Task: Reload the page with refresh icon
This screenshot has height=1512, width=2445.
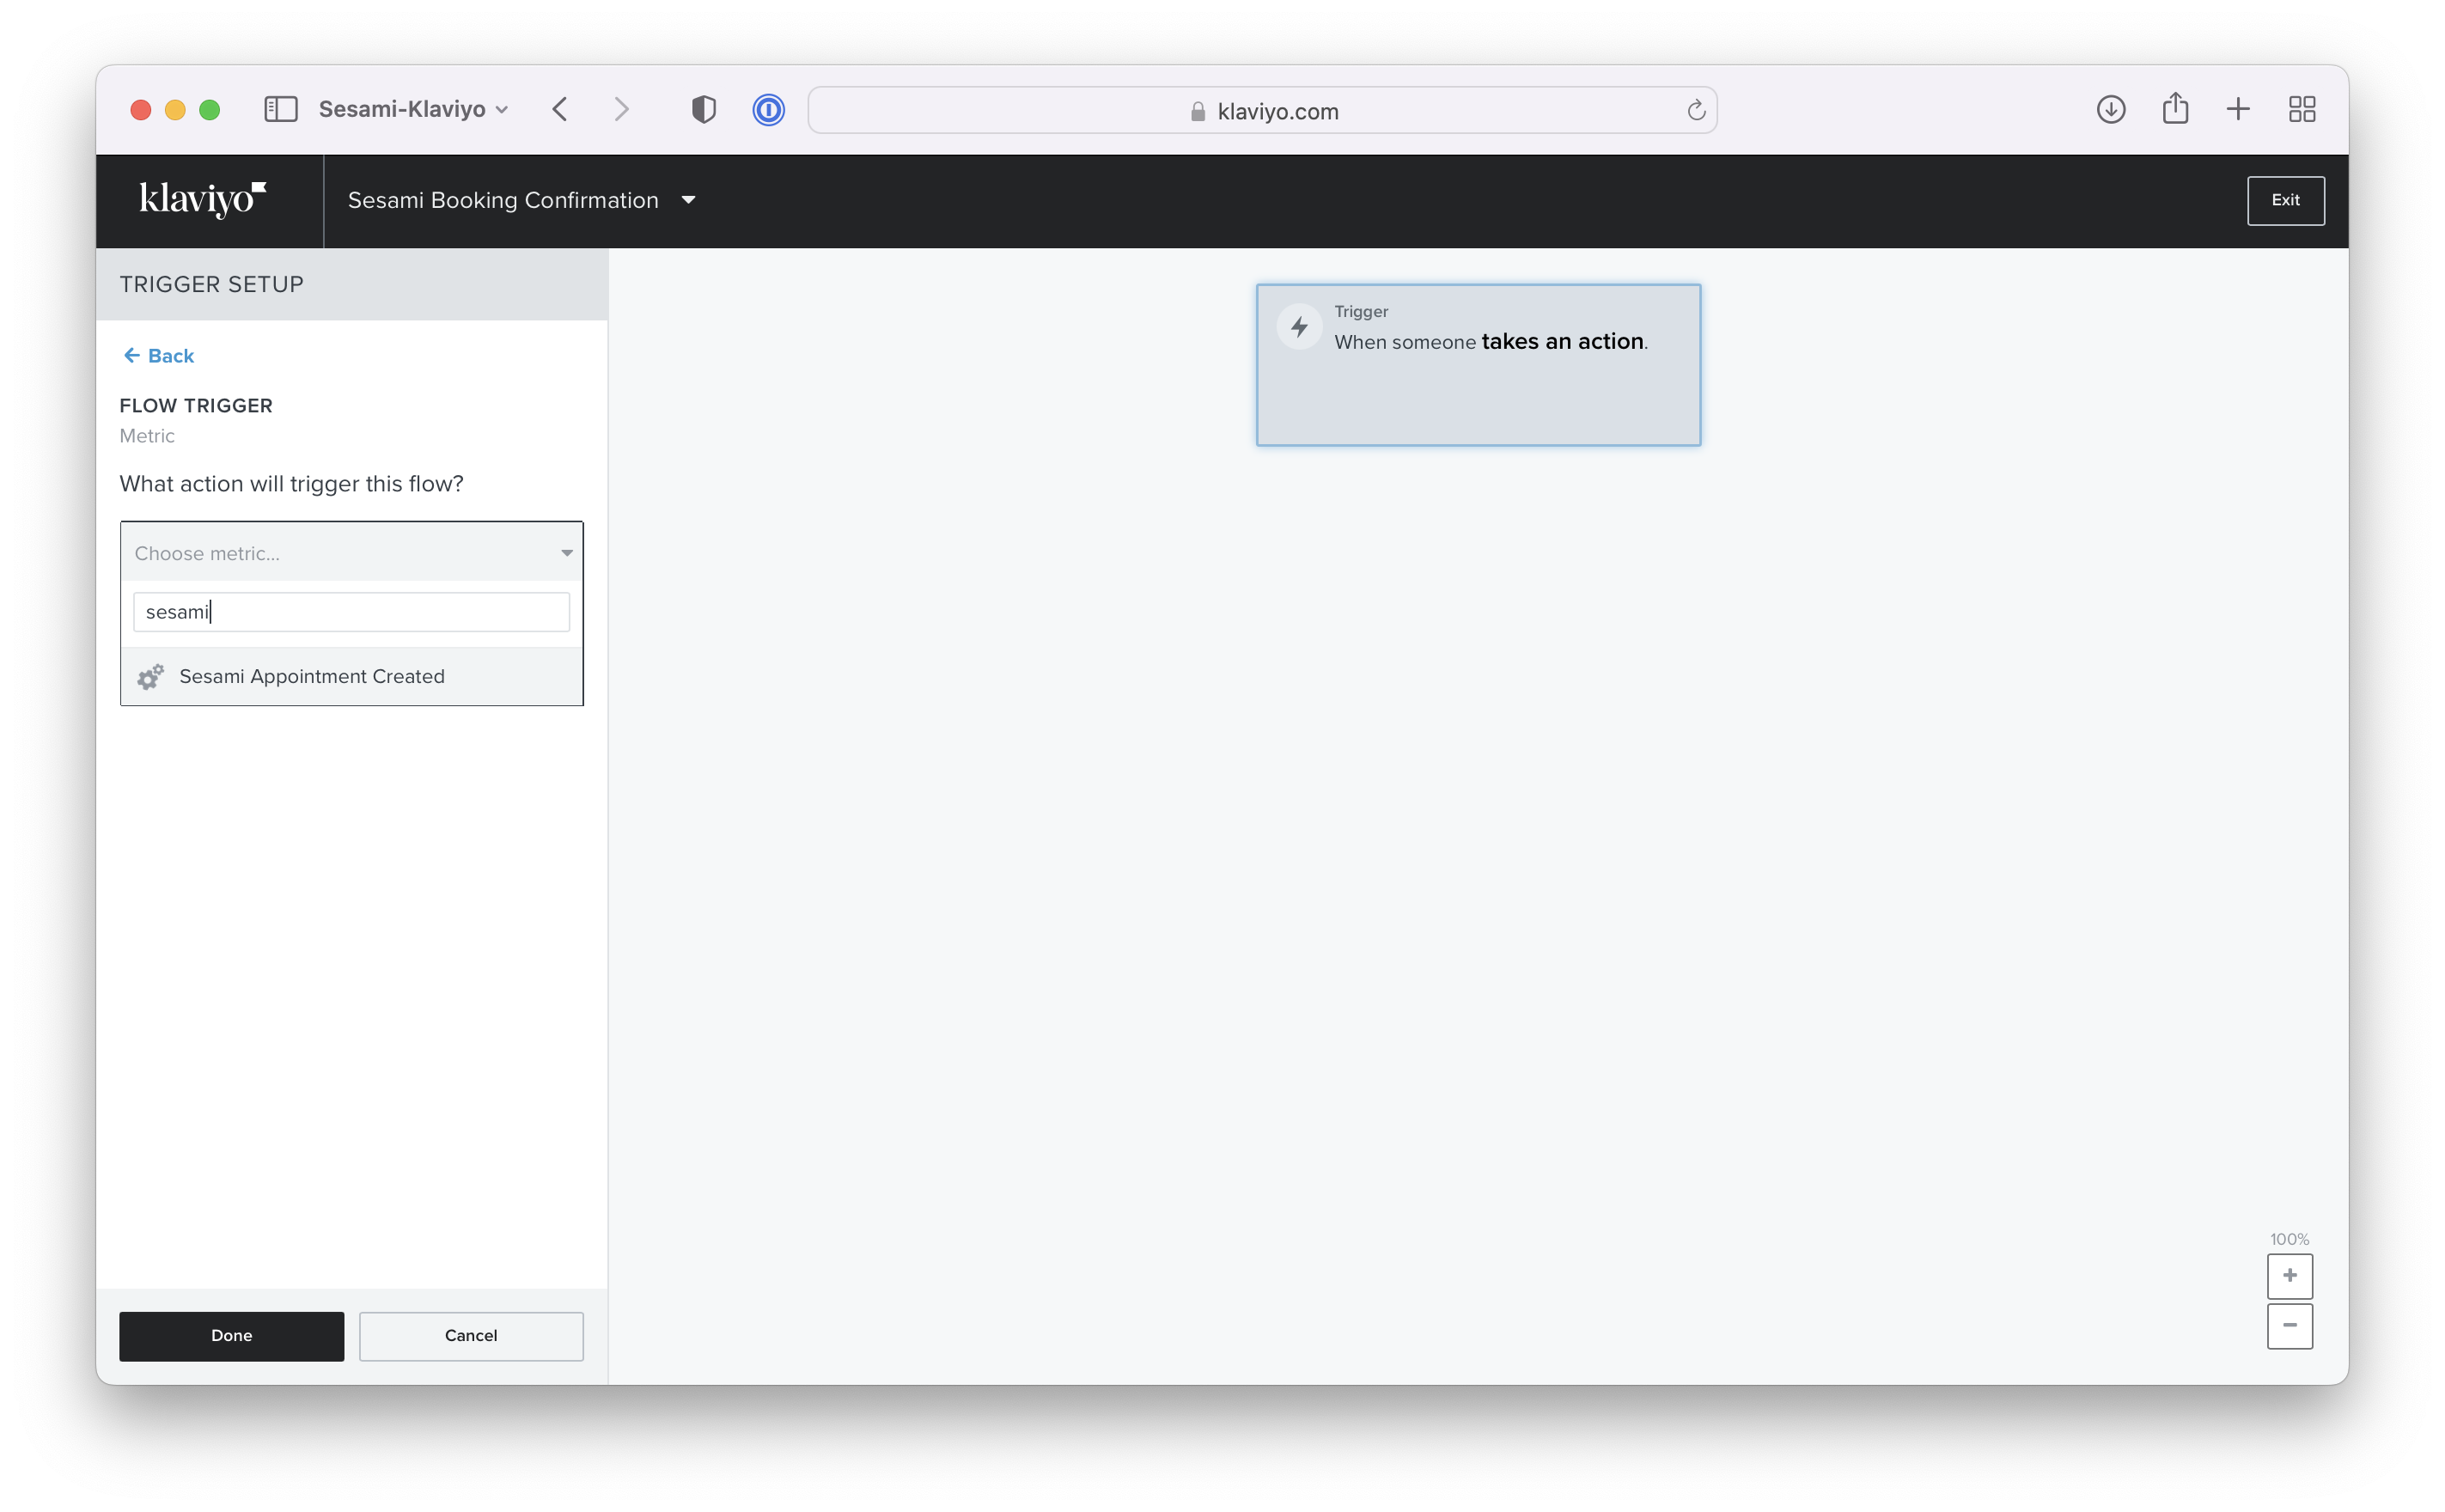Action: (x=1695, y=110)
